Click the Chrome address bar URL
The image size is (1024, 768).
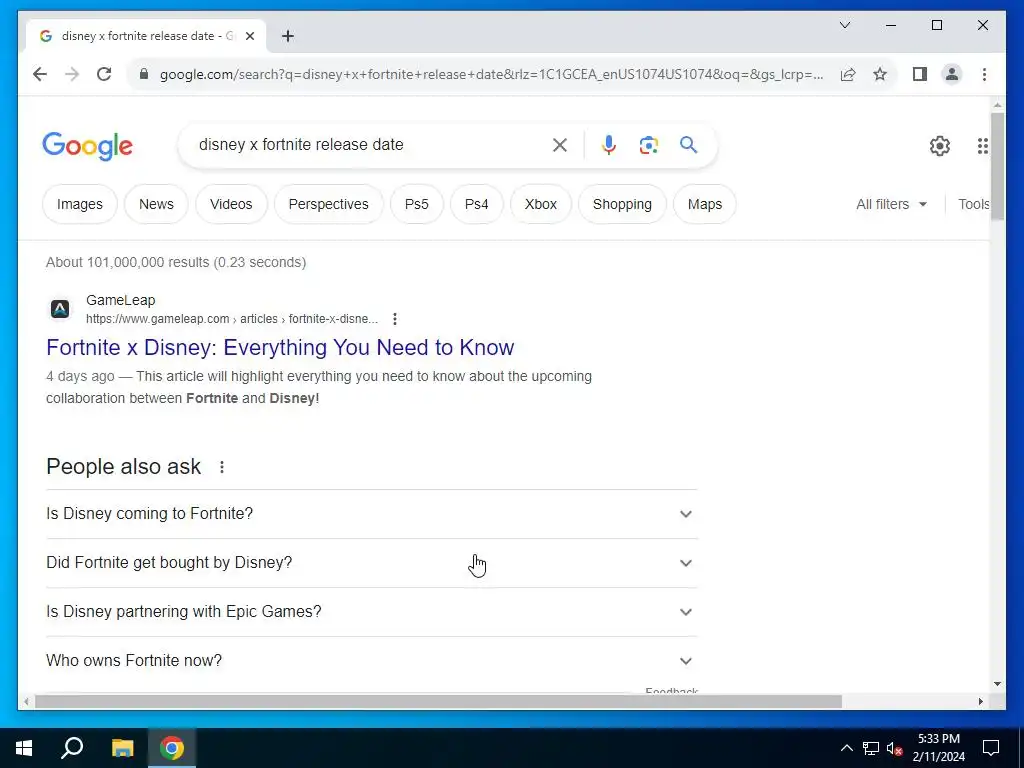(x=491, y=74)
